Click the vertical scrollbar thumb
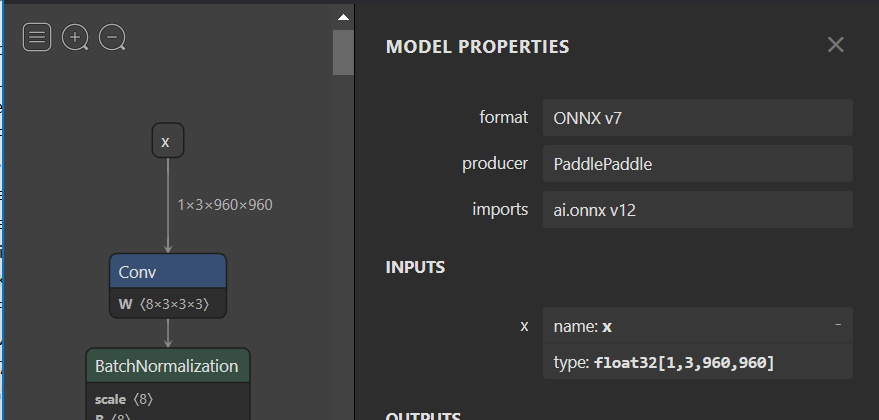Screen dimensions: 879x420 [x=343, y=52]
